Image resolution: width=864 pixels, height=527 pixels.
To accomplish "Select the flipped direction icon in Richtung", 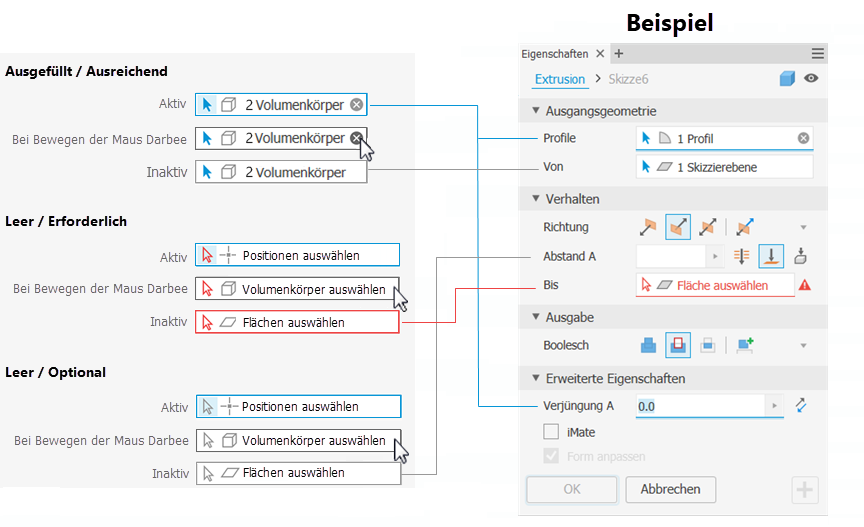I will tap(677, 227).
